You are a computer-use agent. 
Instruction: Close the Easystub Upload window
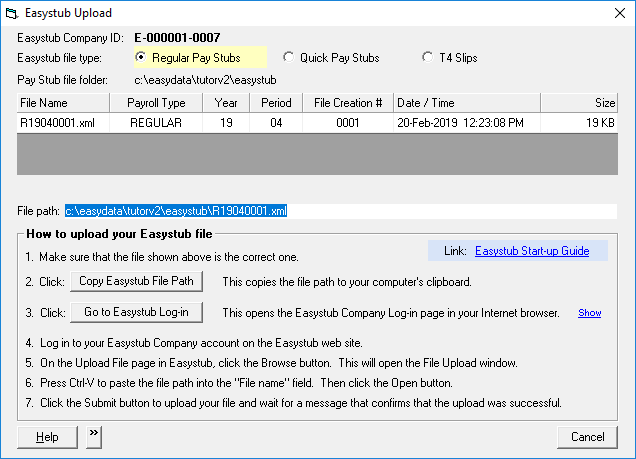pyautogui.click(x=619, y=13)
